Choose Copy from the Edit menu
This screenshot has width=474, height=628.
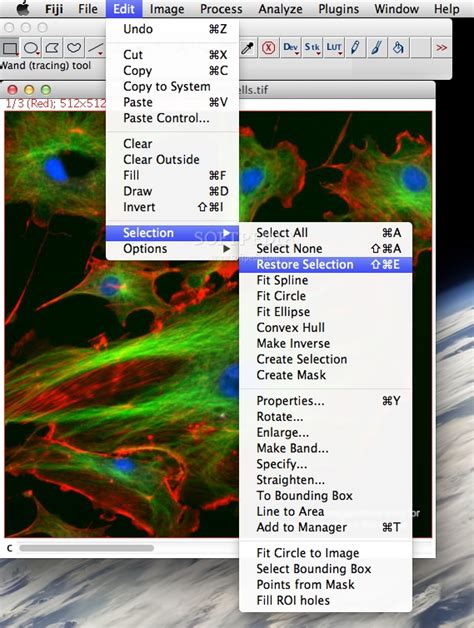tap(173, 71)
